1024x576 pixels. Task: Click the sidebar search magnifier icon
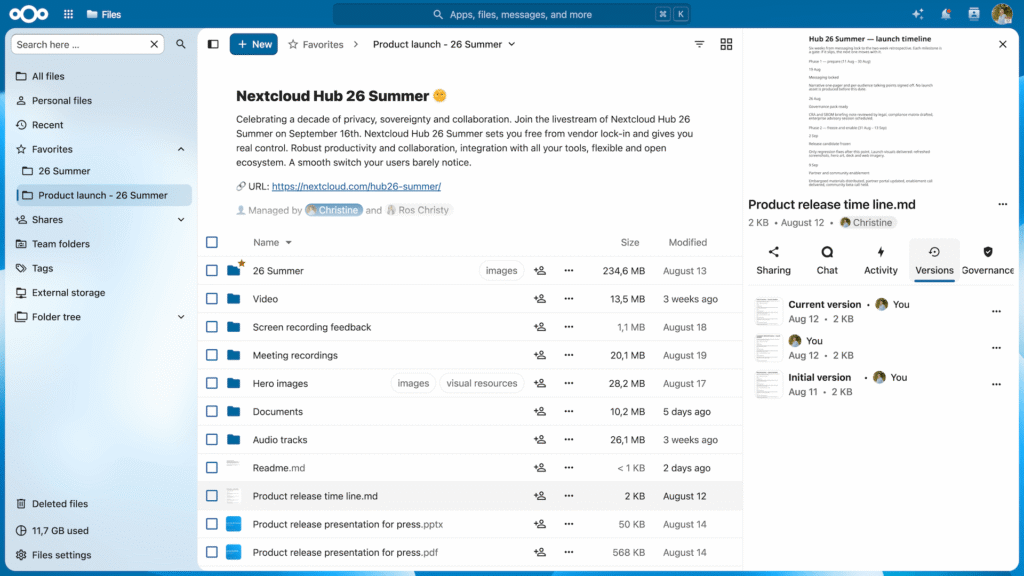[181, 44]
